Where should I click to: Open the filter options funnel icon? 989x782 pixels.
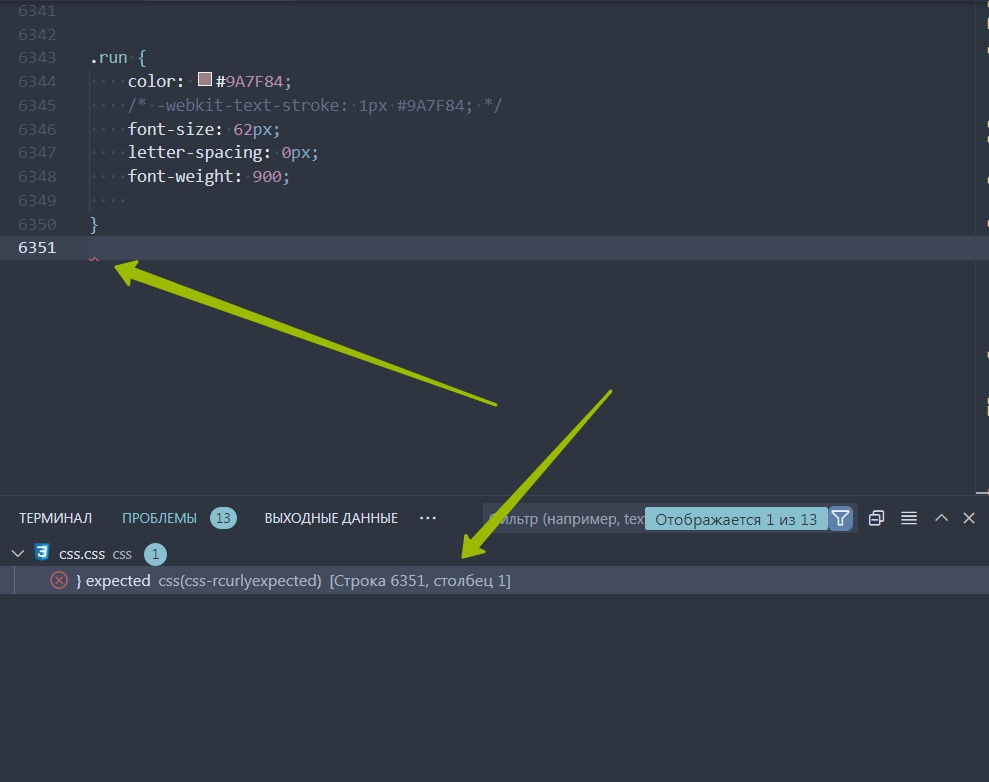tap(840, 518)
